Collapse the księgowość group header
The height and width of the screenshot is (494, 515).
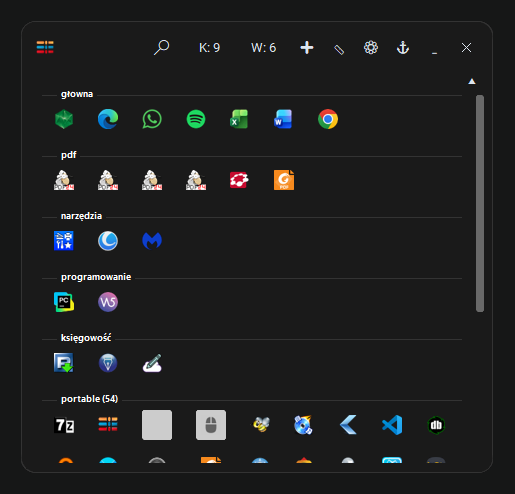pos(86,338)
